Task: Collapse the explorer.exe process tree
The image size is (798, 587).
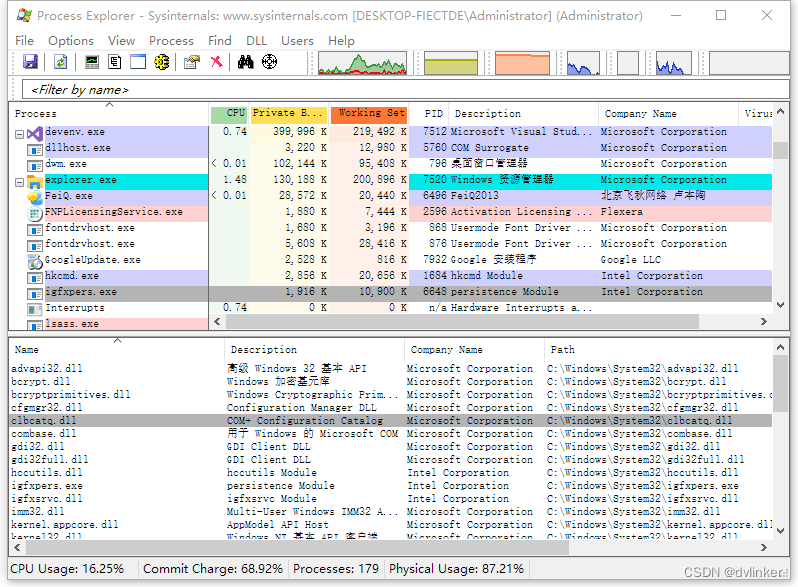Action: (x=19, y=182)
